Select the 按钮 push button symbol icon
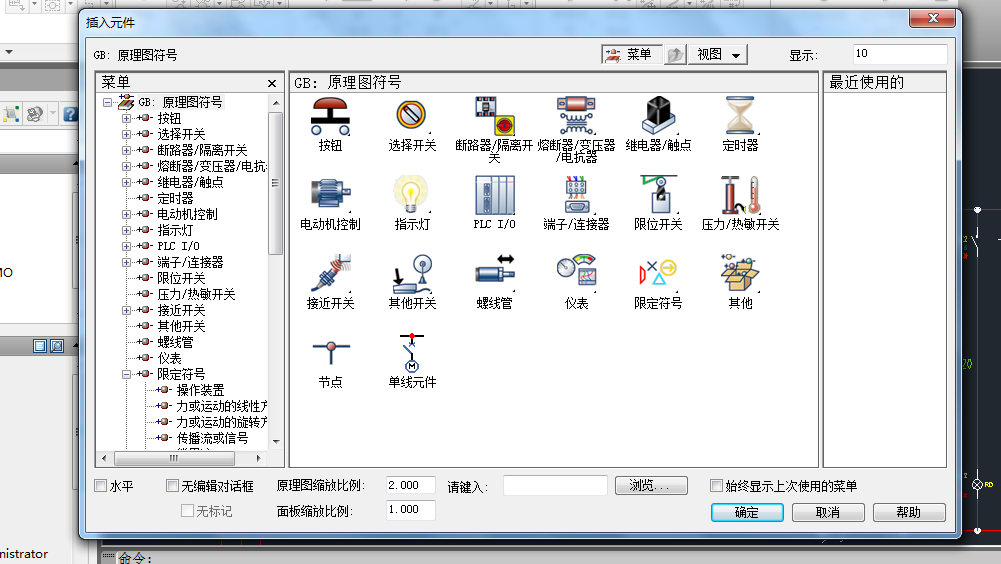This screenshot has width=1001, height=564. point(330,116)
